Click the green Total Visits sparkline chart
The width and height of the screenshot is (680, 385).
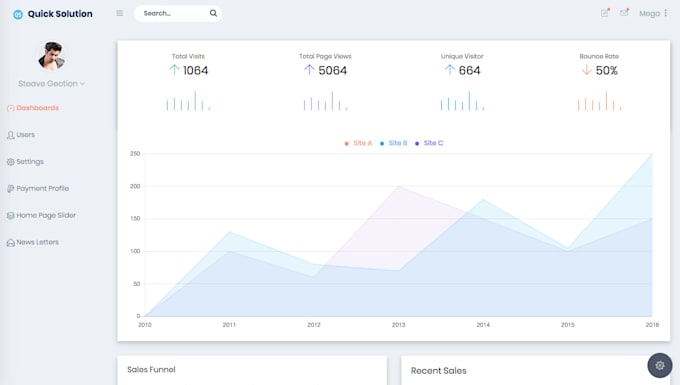(x=188, y=101)
